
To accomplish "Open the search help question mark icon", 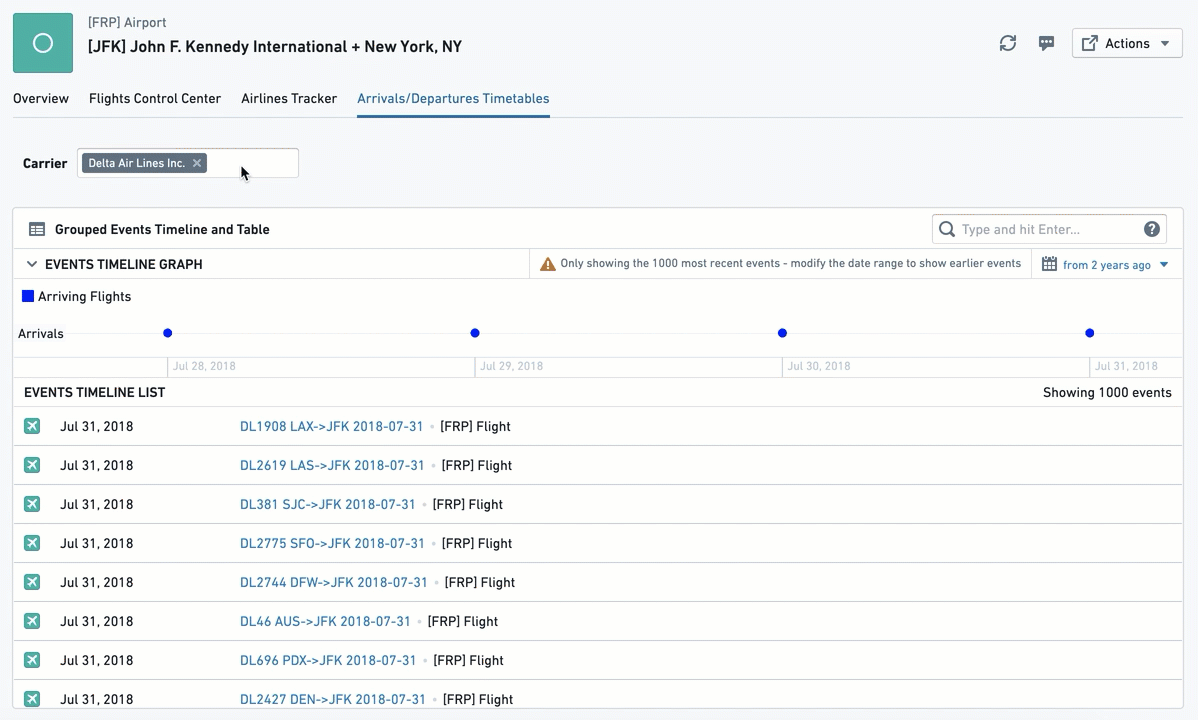I will [x=1151, y=229].
